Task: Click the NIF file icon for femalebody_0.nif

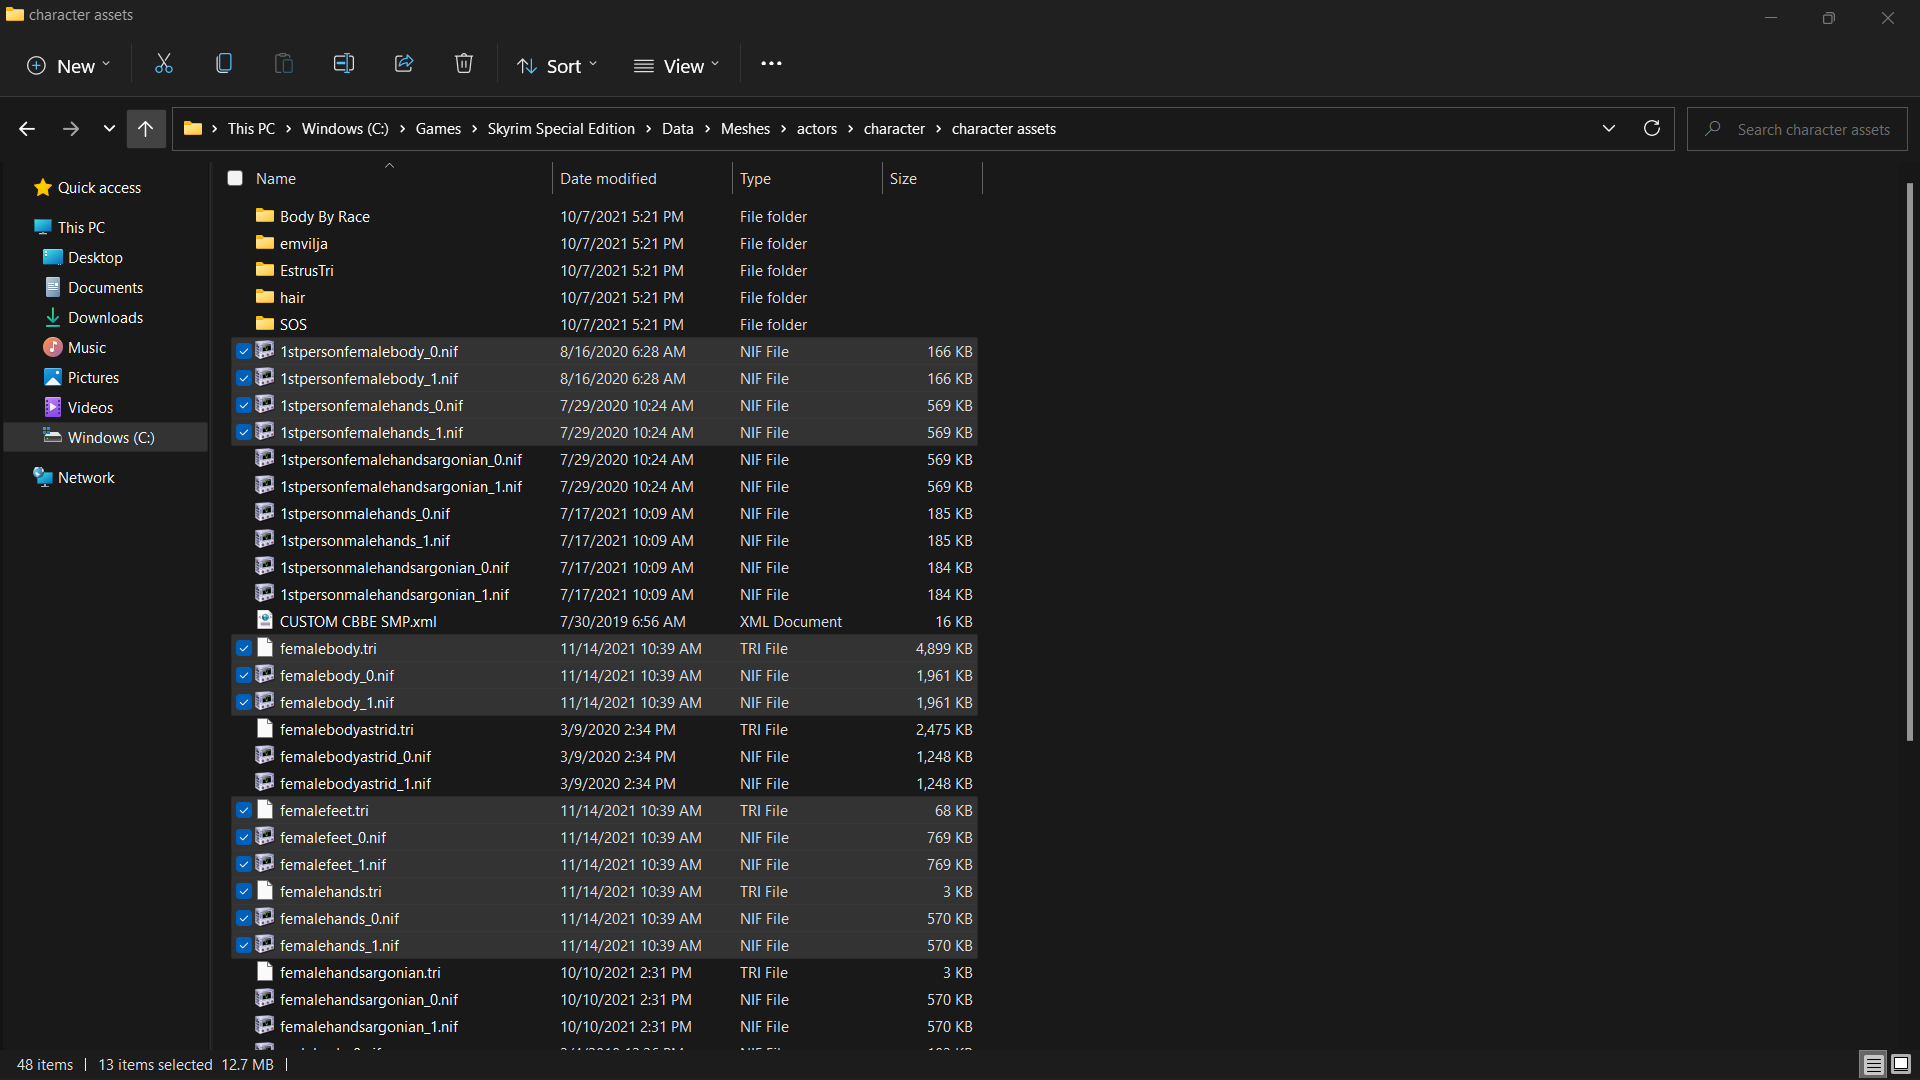Action: pyautogui.click(x=265, y=674)
